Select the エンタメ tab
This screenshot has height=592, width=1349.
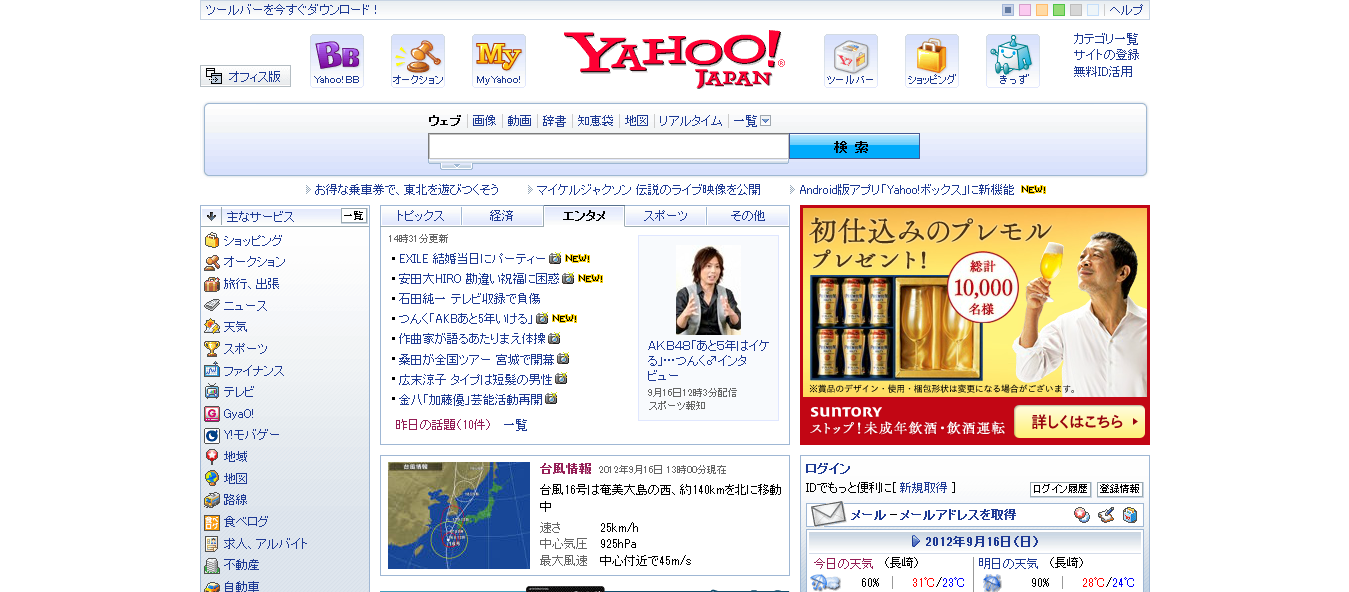point(584,216)
